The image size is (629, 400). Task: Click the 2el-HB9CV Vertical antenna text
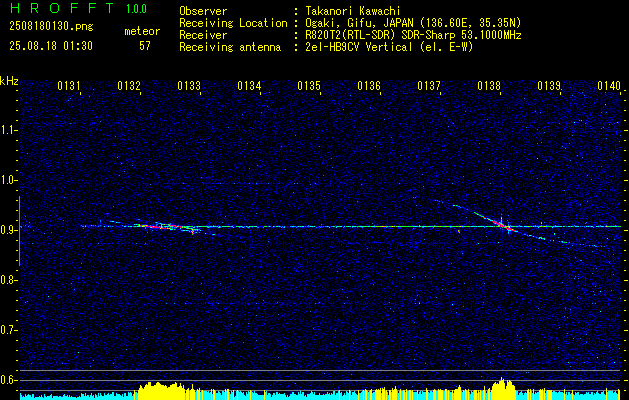coord(389,47)
